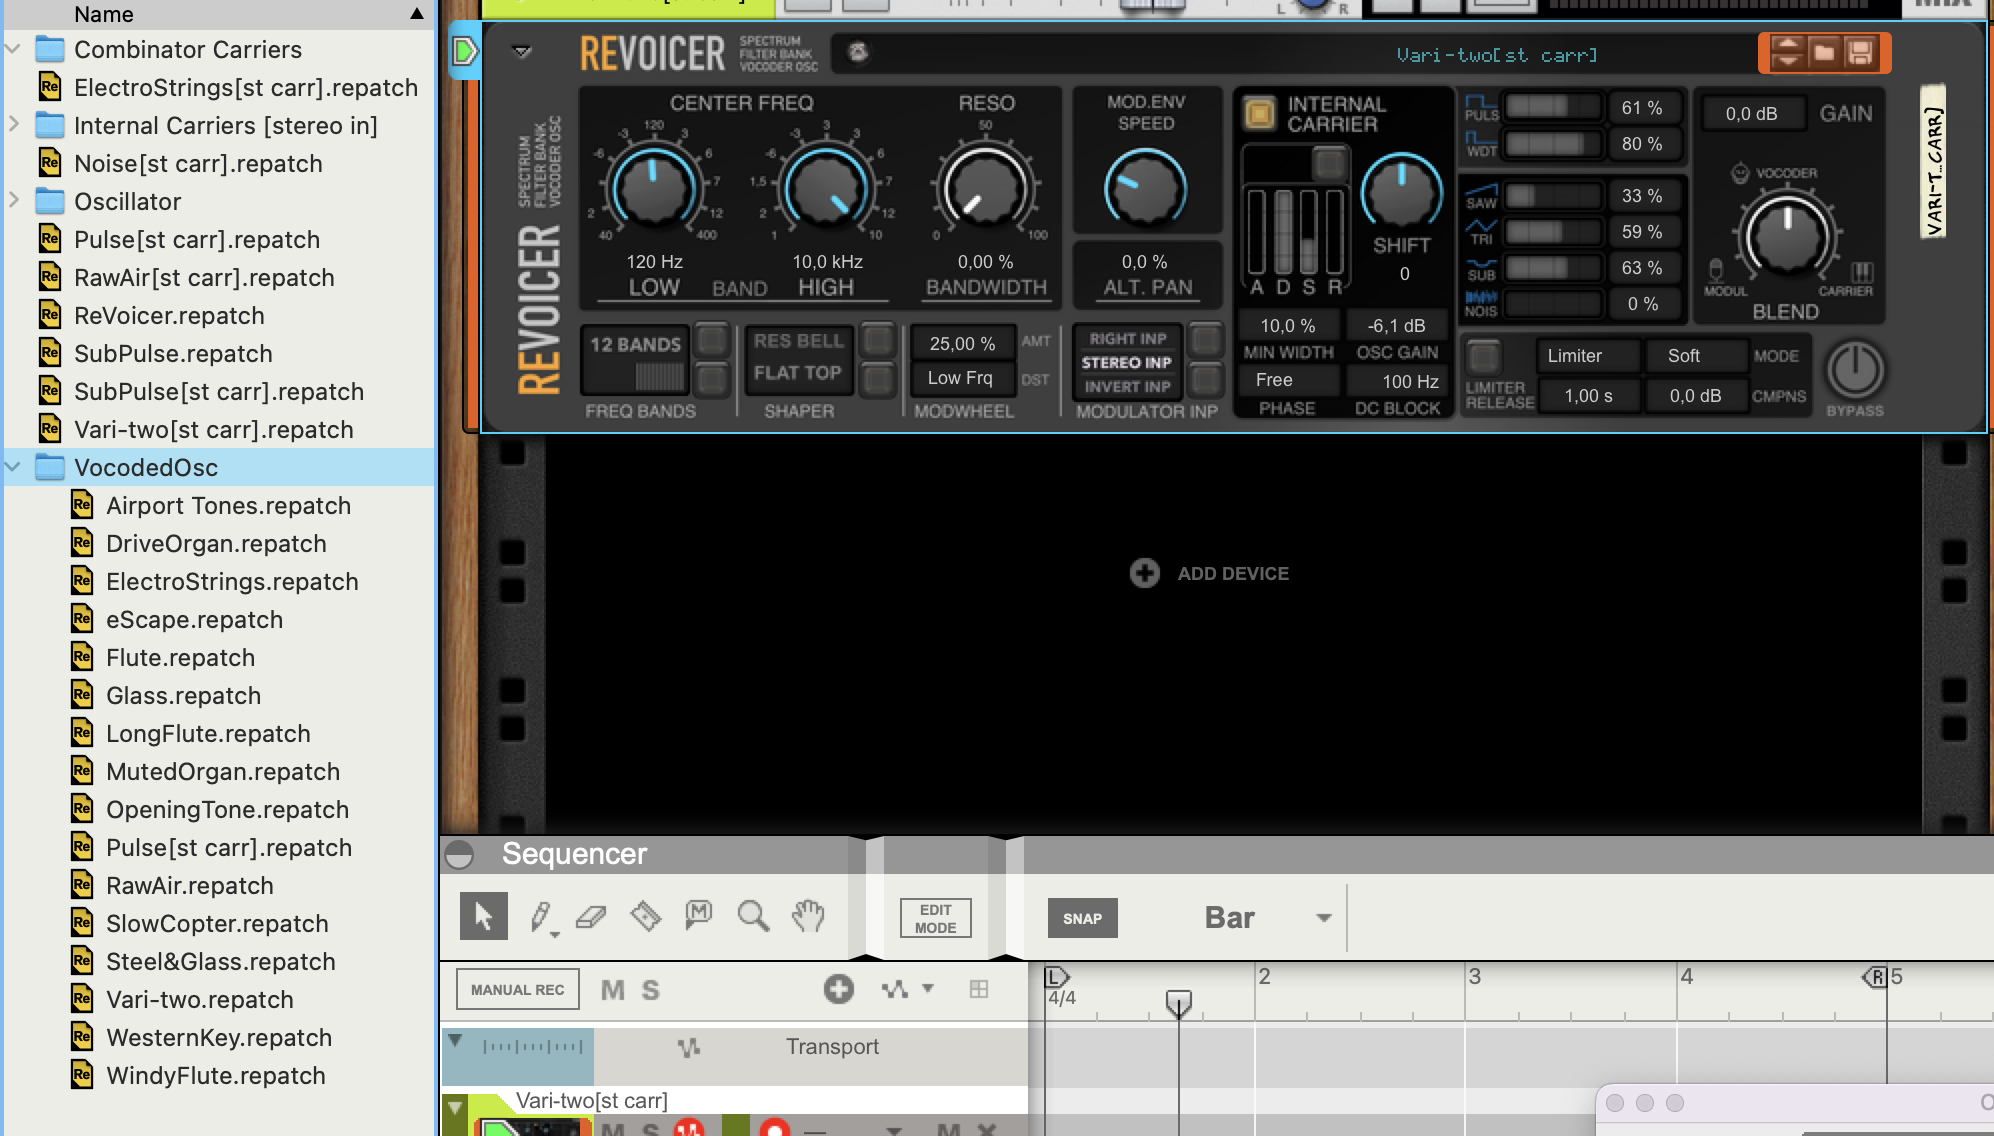Select the pencil/draw tool in sequencer
The image size is (1994, 1136).
[540, 915]
